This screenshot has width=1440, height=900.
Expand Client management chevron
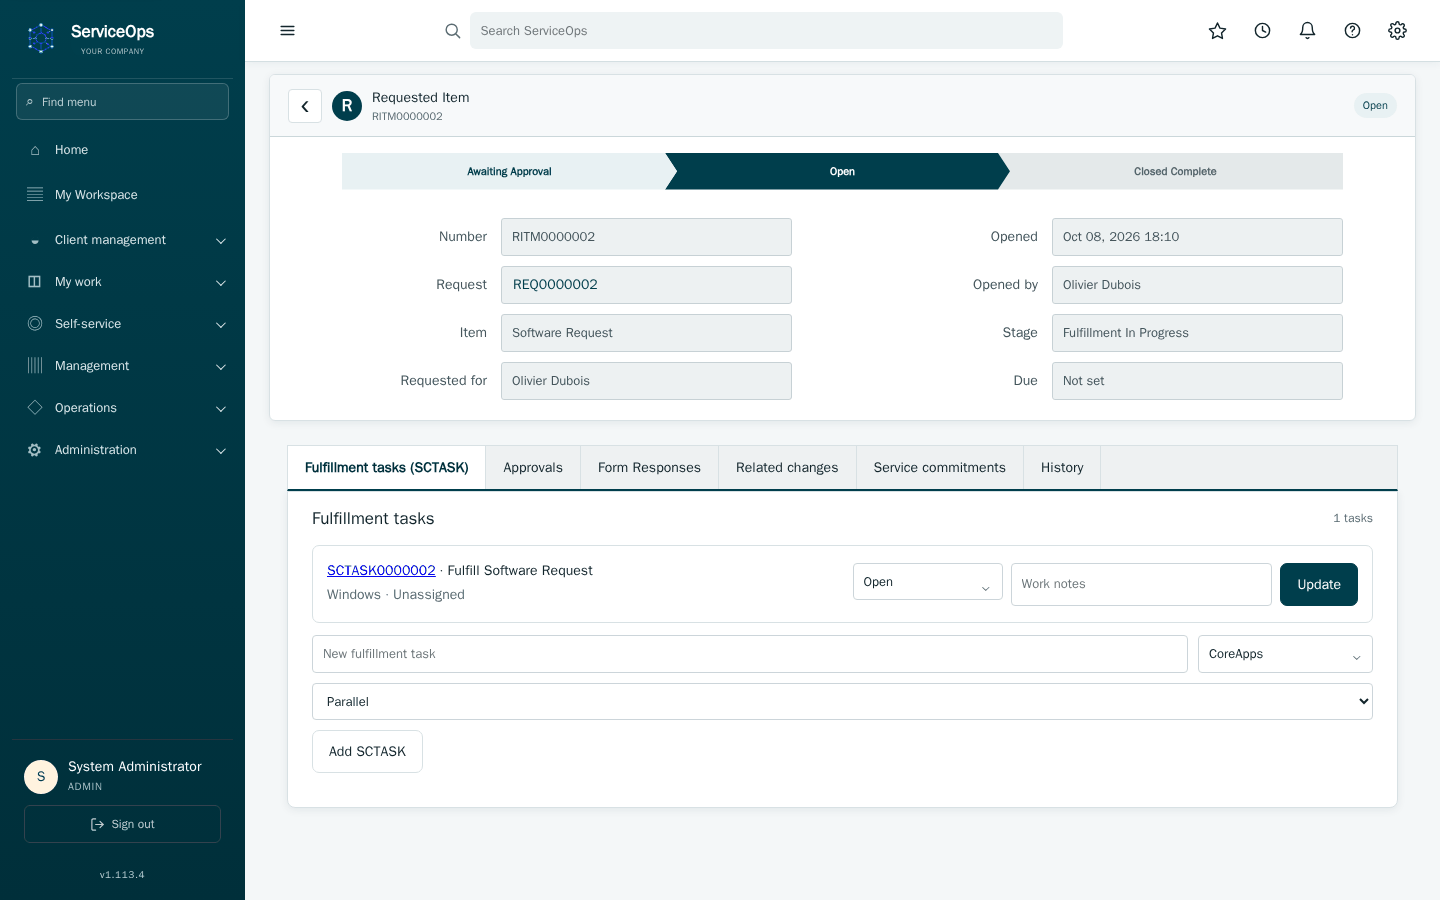221,241
